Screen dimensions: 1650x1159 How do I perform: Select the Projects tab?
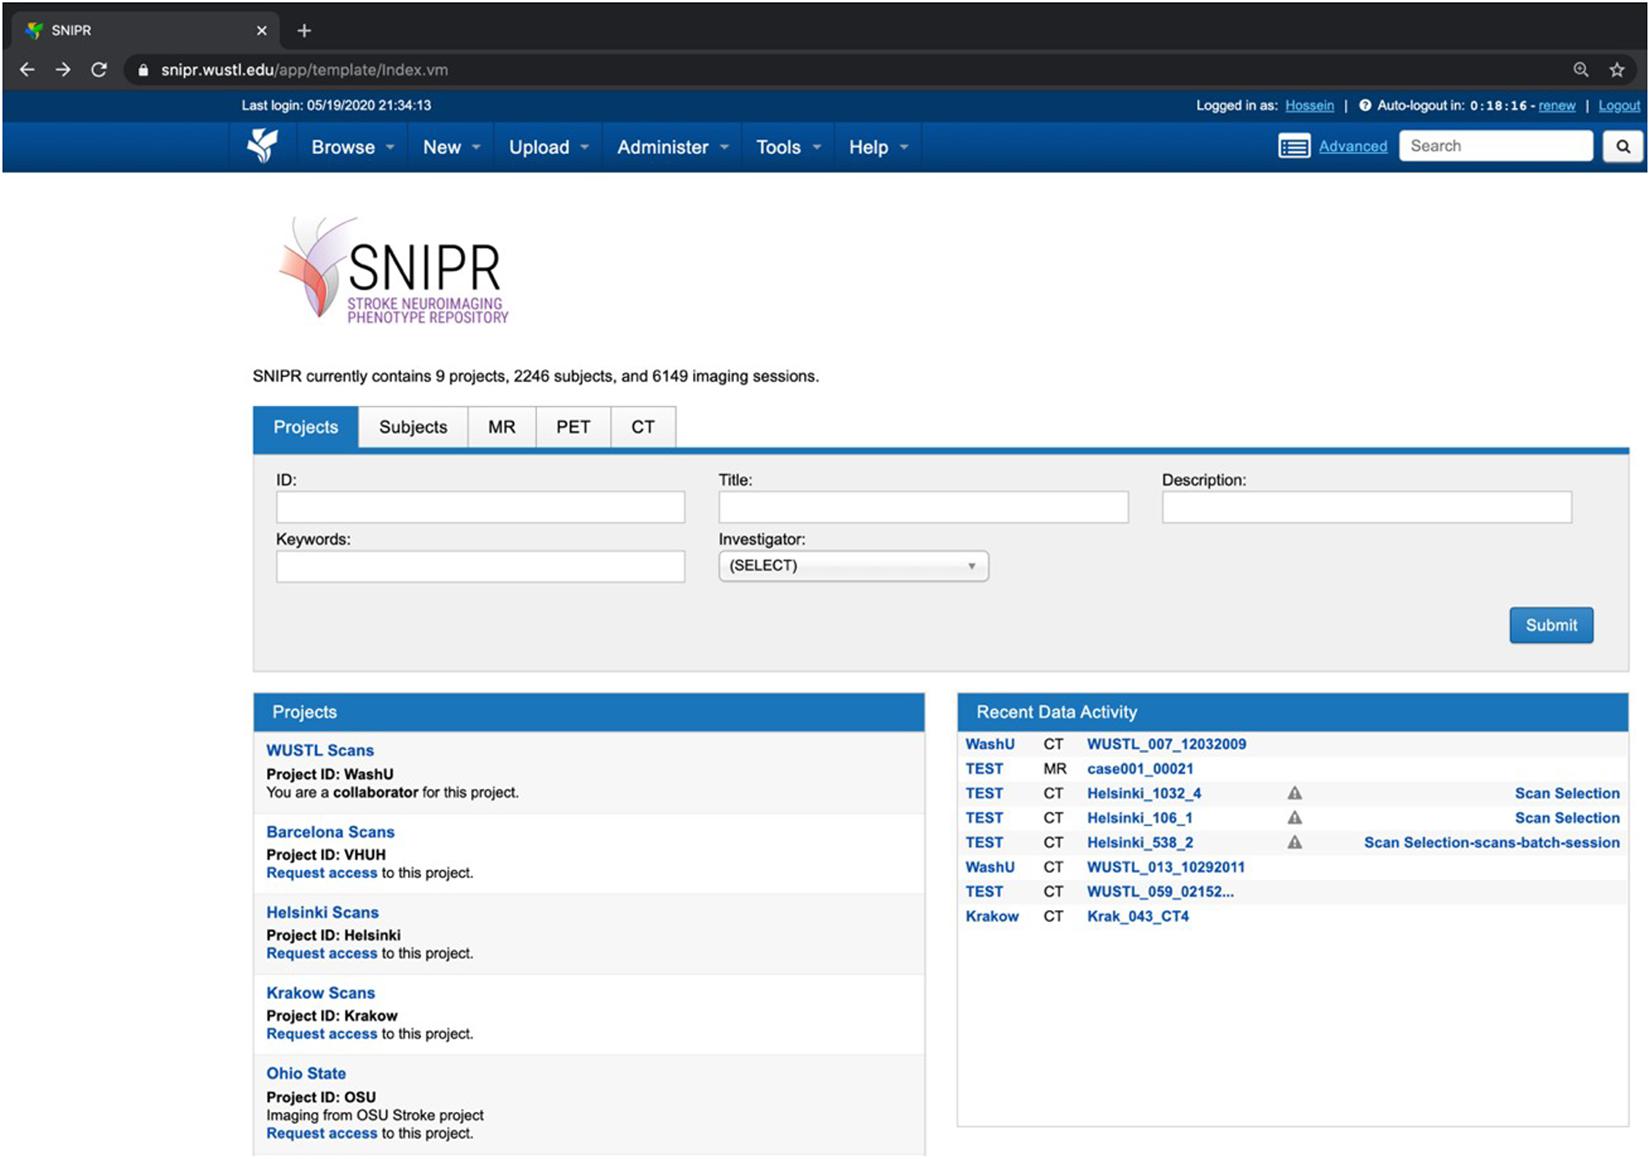click(306, 427)
